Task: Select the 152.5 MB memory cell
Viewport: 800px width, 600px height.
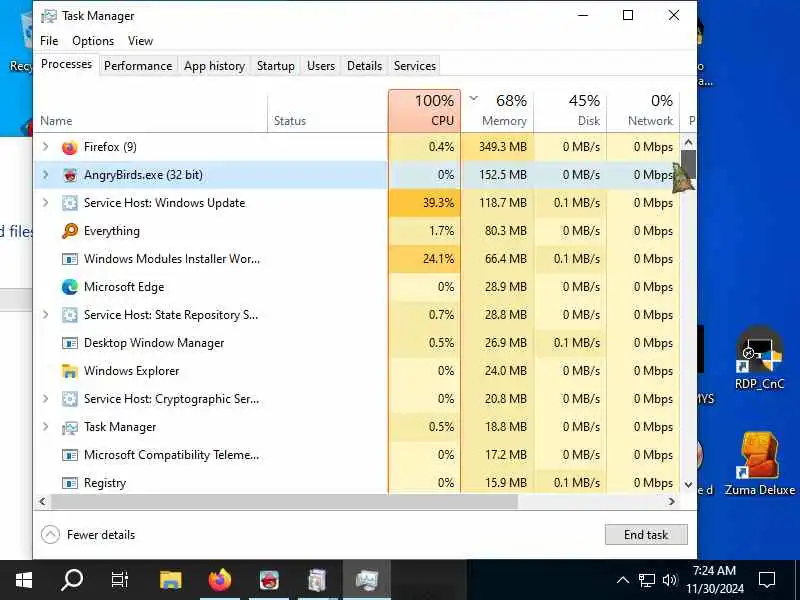Action: point(497,175)
